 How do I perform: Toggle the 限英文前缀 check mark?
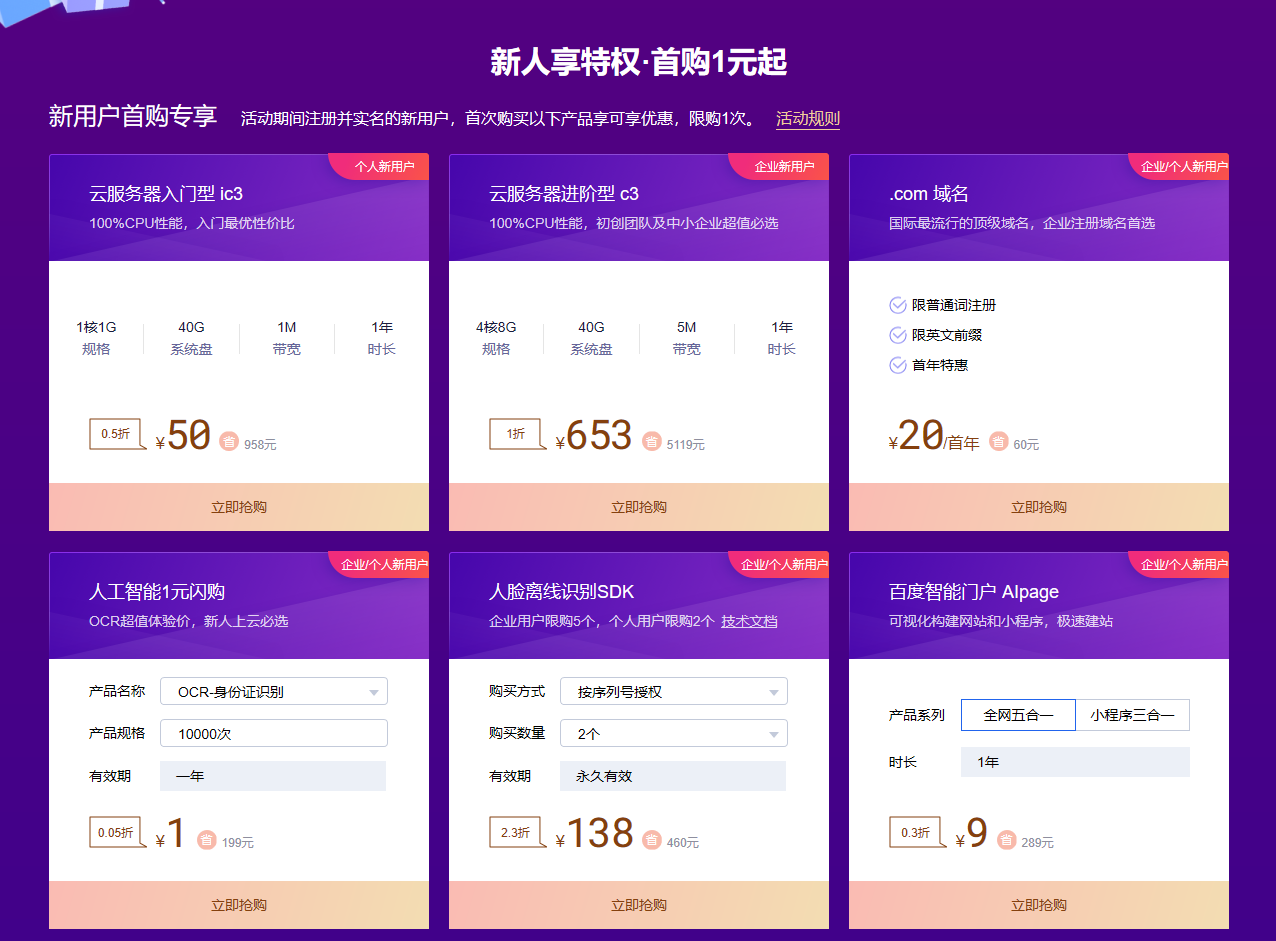click(x=897, y=335)
